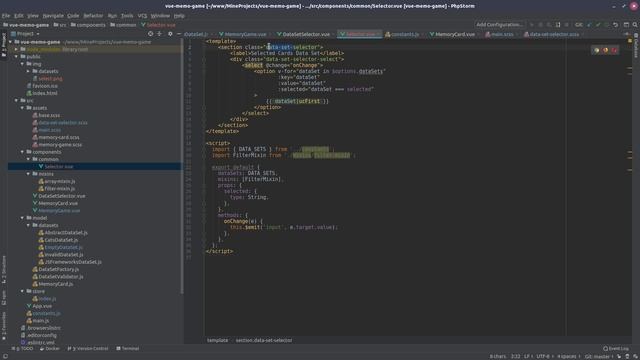Image resolution: width=640 pixels, height=360 pixels.
Task: Click the Git: master branch widget
Action: pyautogui.click(x=598, y=356)
